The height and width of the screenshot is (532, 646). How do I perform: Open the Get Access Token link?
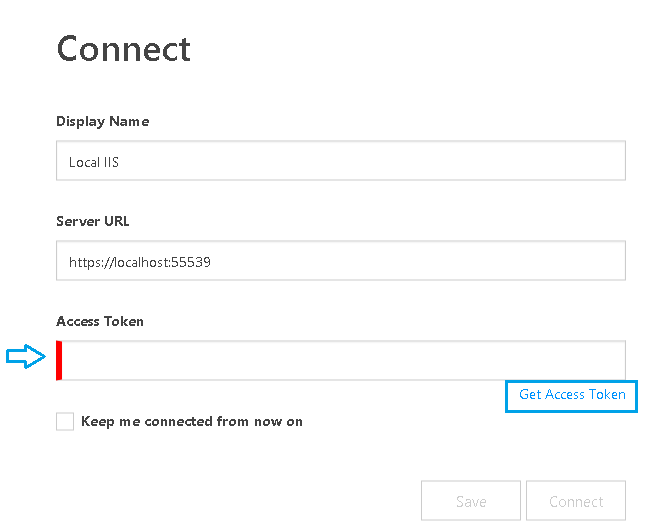pyautogui.click(x=572, y=395)
